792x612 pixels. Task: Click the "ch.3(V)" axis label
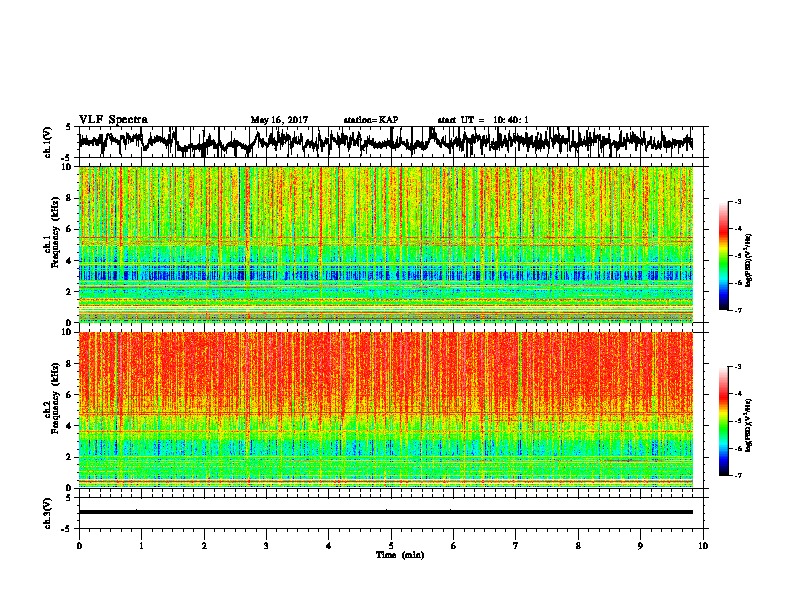[48, 513]
